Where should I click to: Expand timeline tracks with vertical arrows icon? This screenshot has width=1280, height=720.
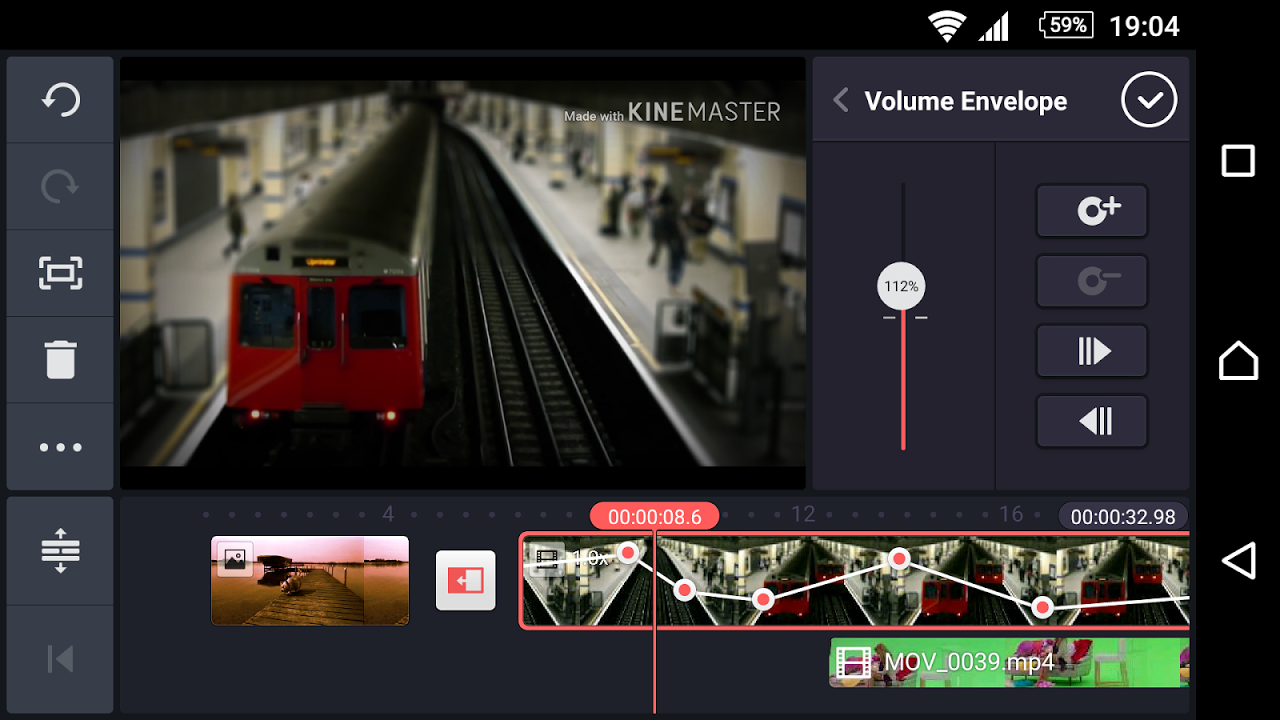click(60, 550)
